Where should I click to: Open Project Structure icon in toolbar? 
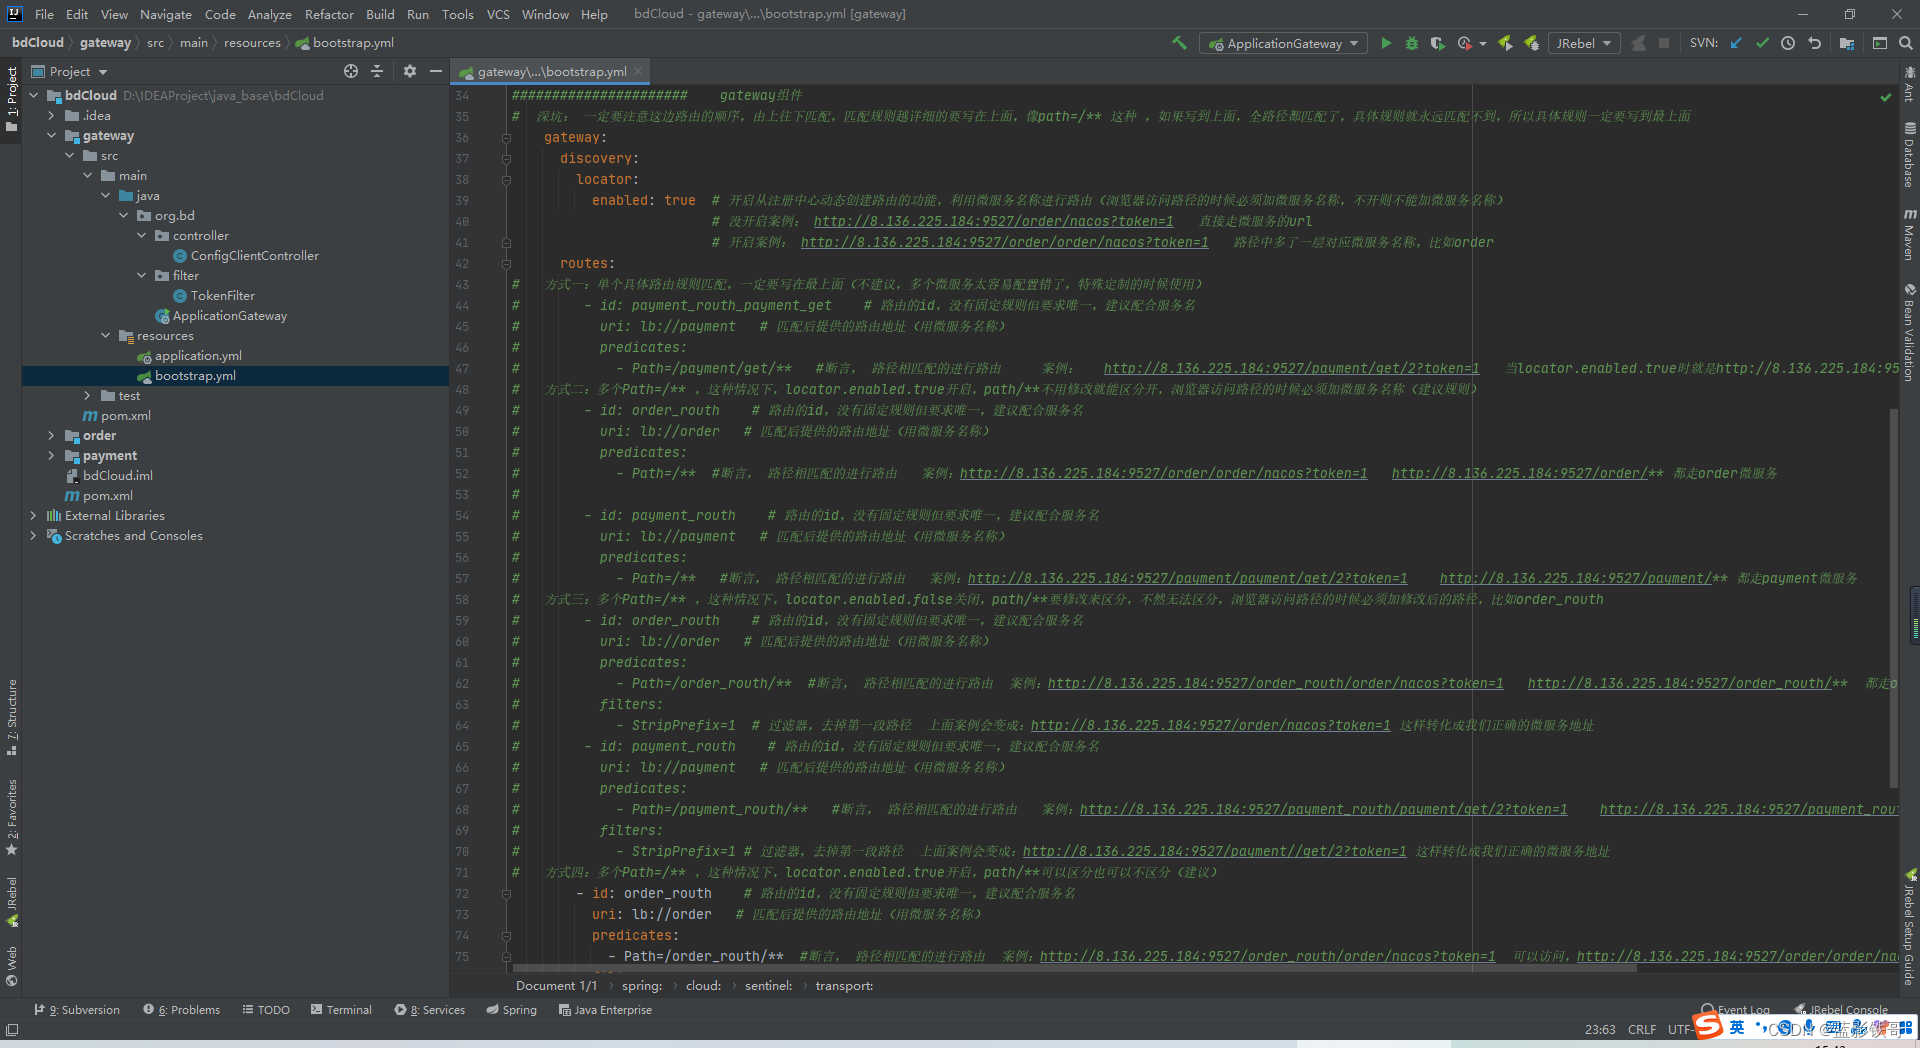coord(1847,43)
